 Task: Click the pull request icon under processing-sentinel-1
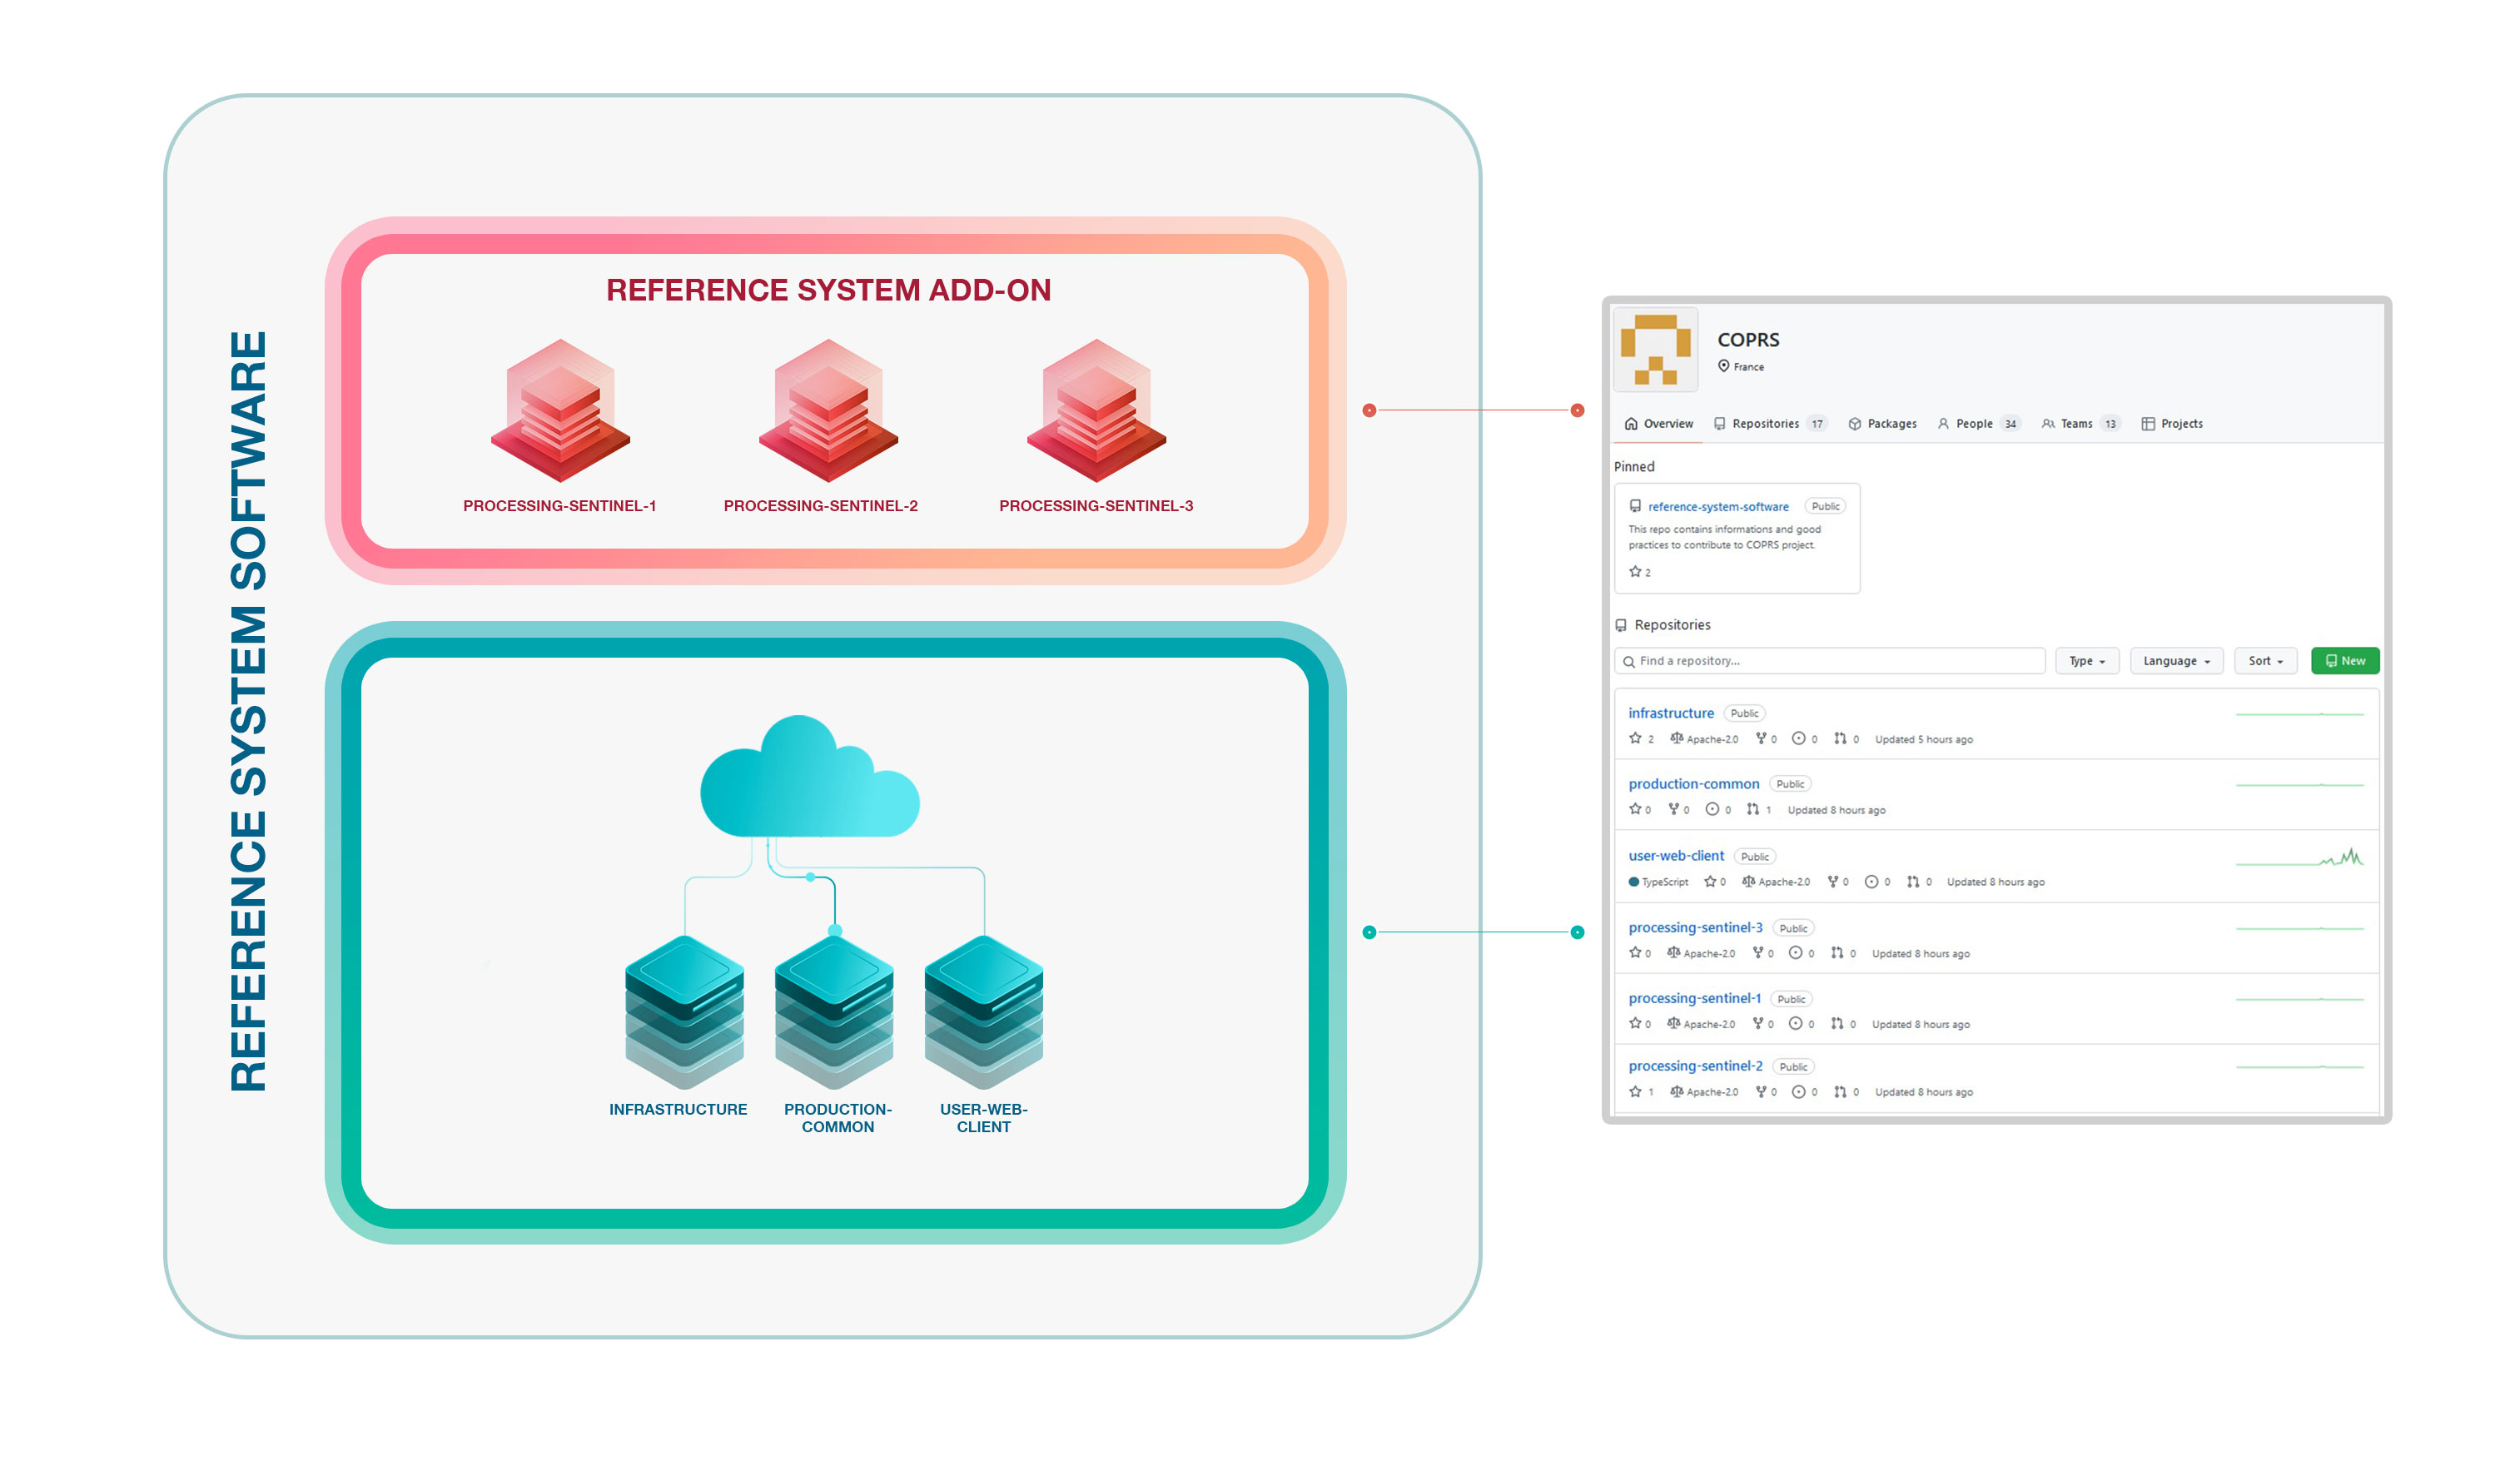coord(1837,1023)
